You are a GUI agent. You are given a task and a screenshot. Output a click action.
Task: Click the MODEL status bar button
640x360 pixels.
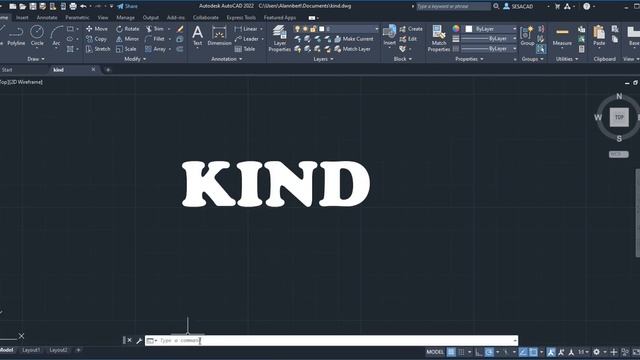435,352
